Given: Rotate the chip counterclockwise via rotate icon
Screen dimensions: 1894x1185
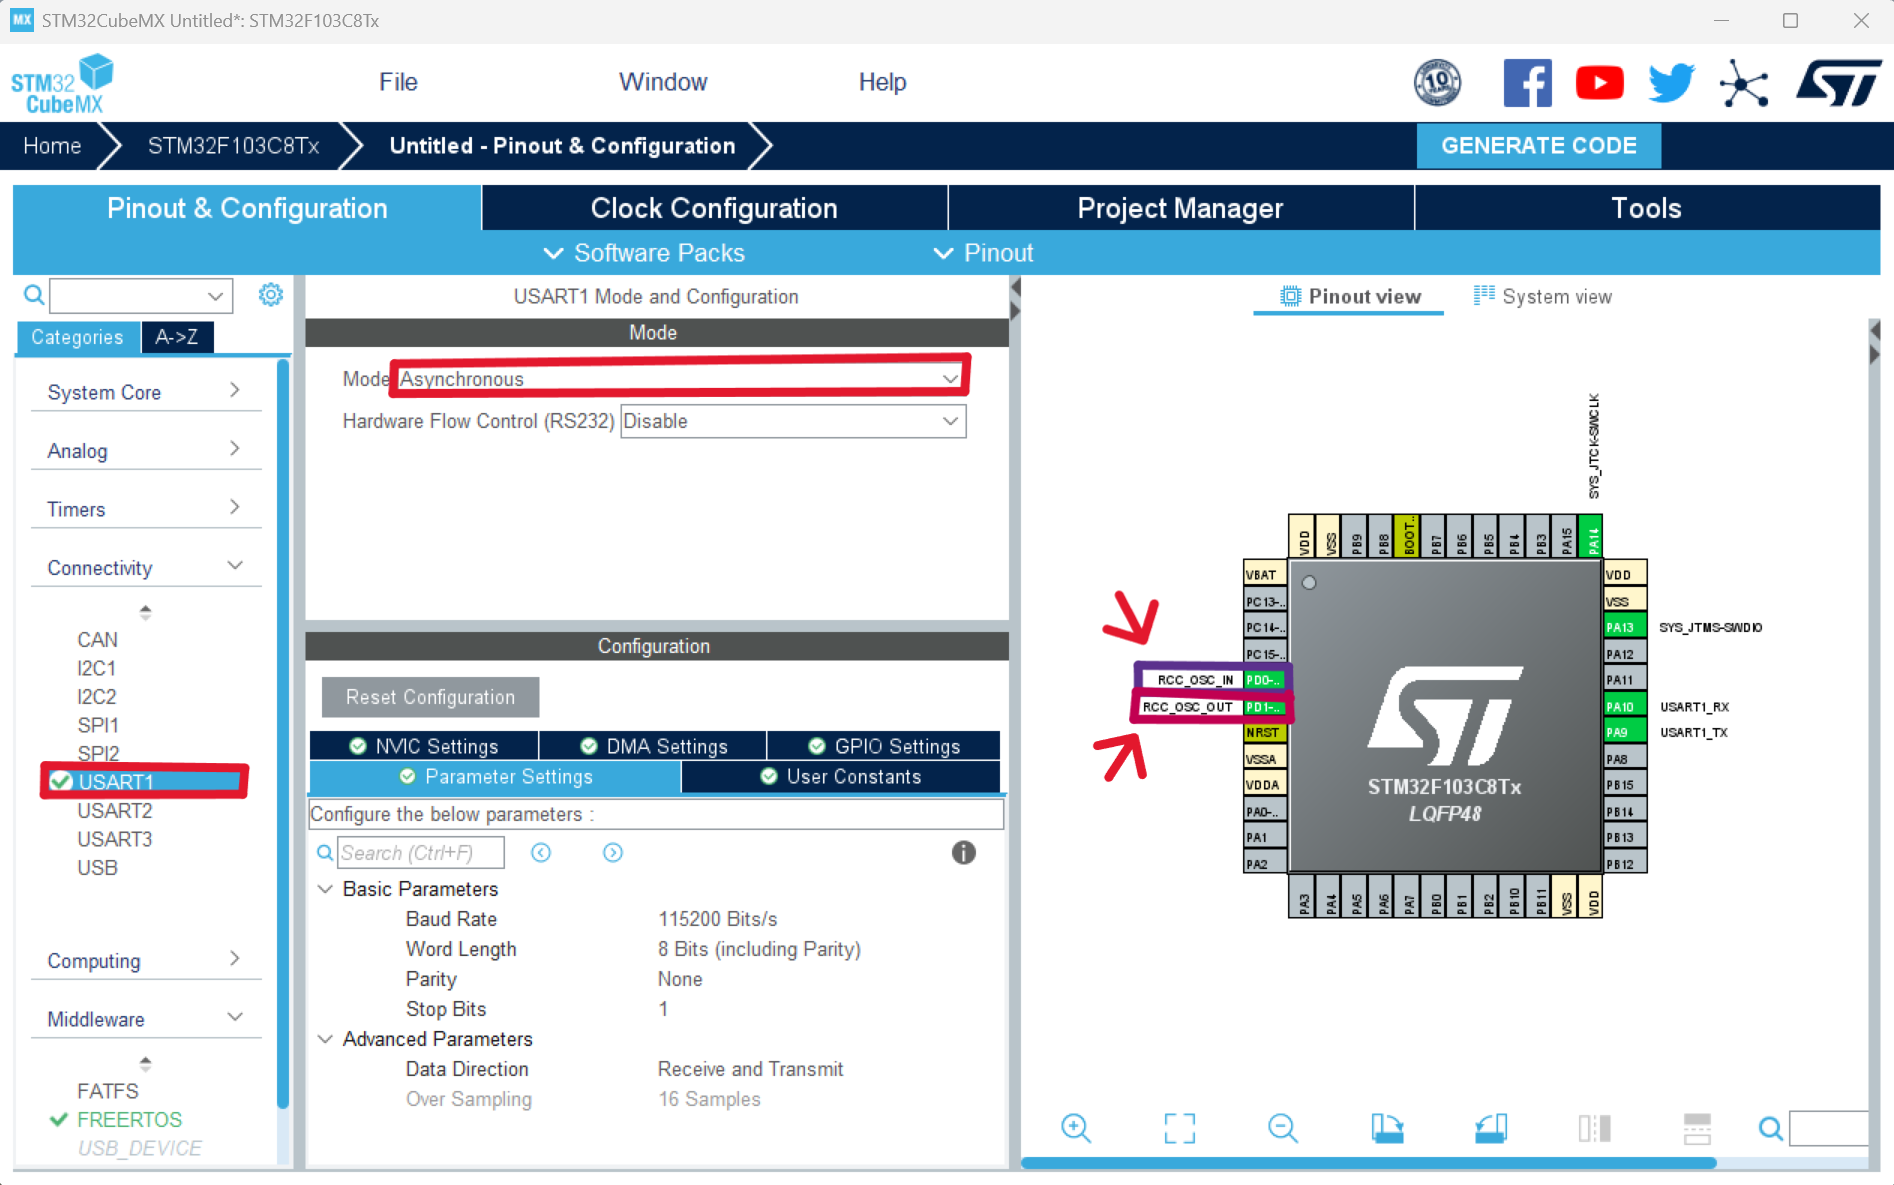Looking at the screenshot, I should pos(1490,1128).
